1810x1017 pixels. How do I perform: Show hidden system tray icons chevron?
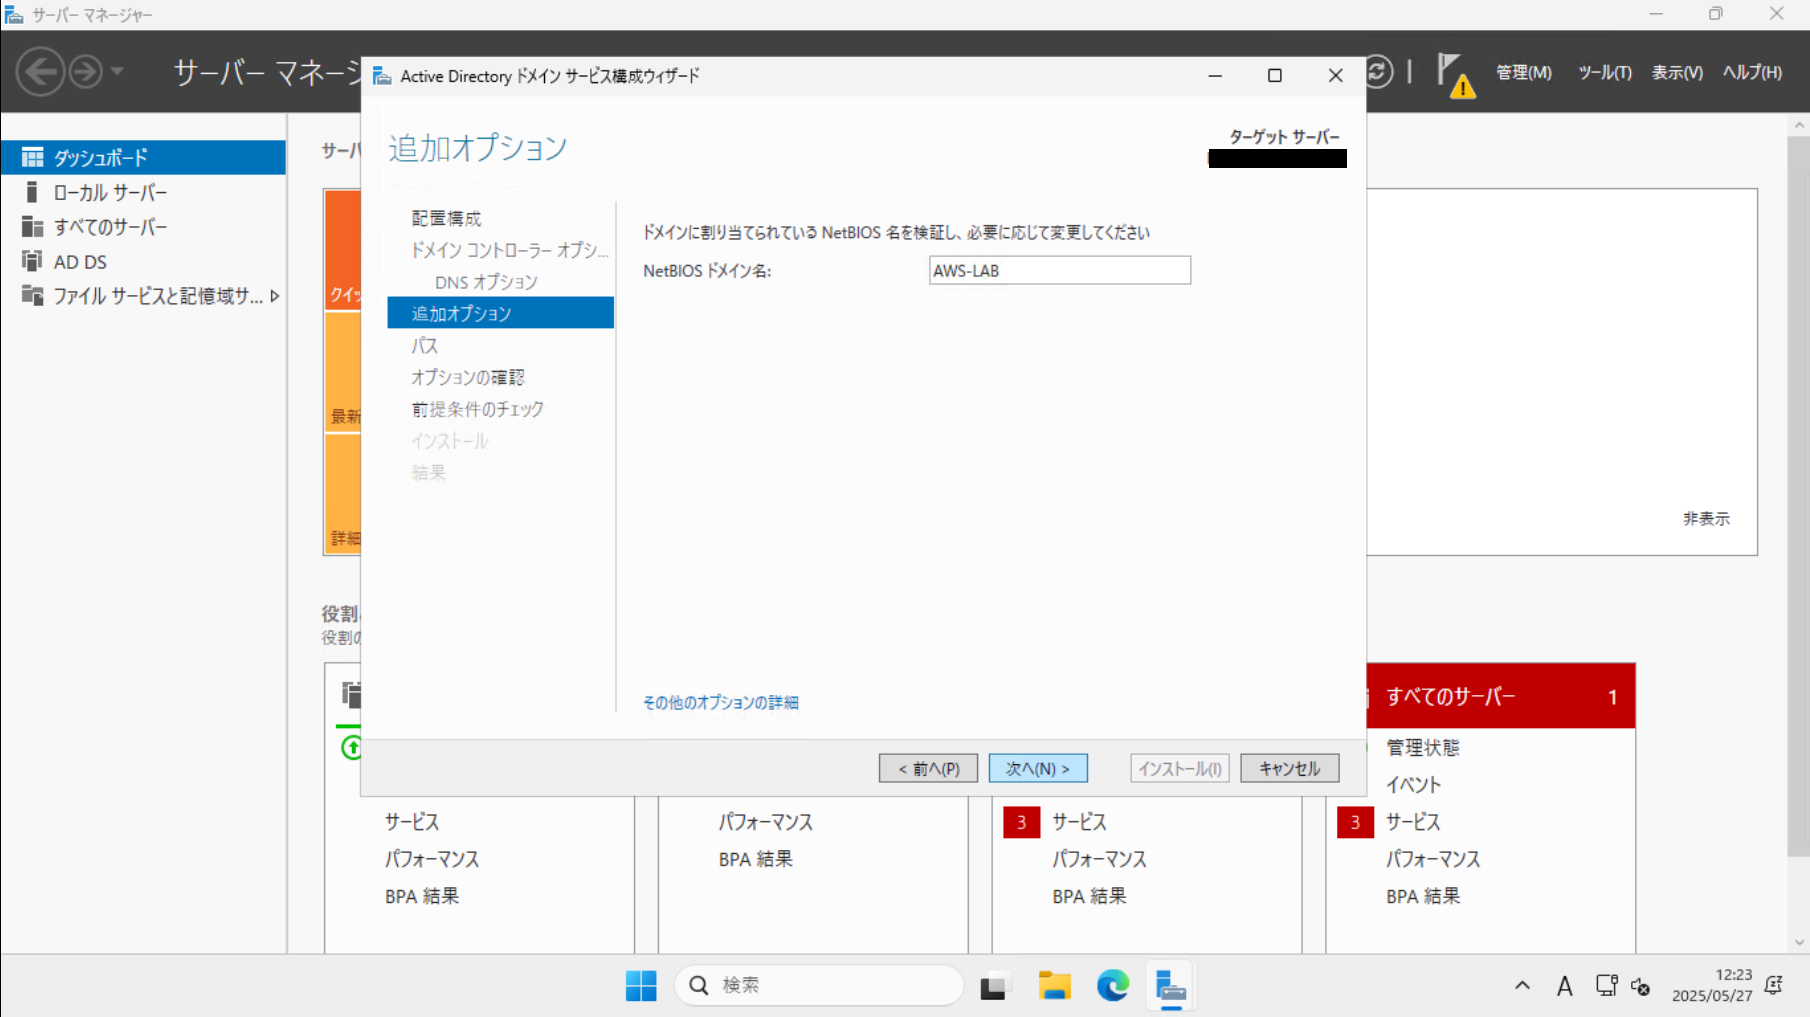[1522, 986]
